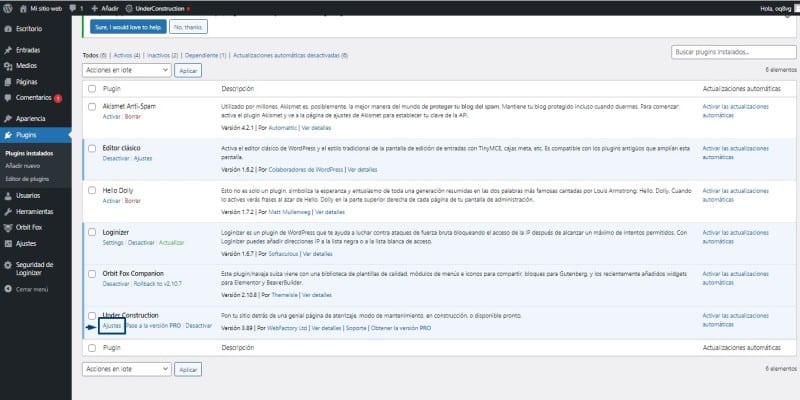The height and width of the screenshot is (400, 800).
Task: Open Under Construction Ajustes link
Action: 112,326
